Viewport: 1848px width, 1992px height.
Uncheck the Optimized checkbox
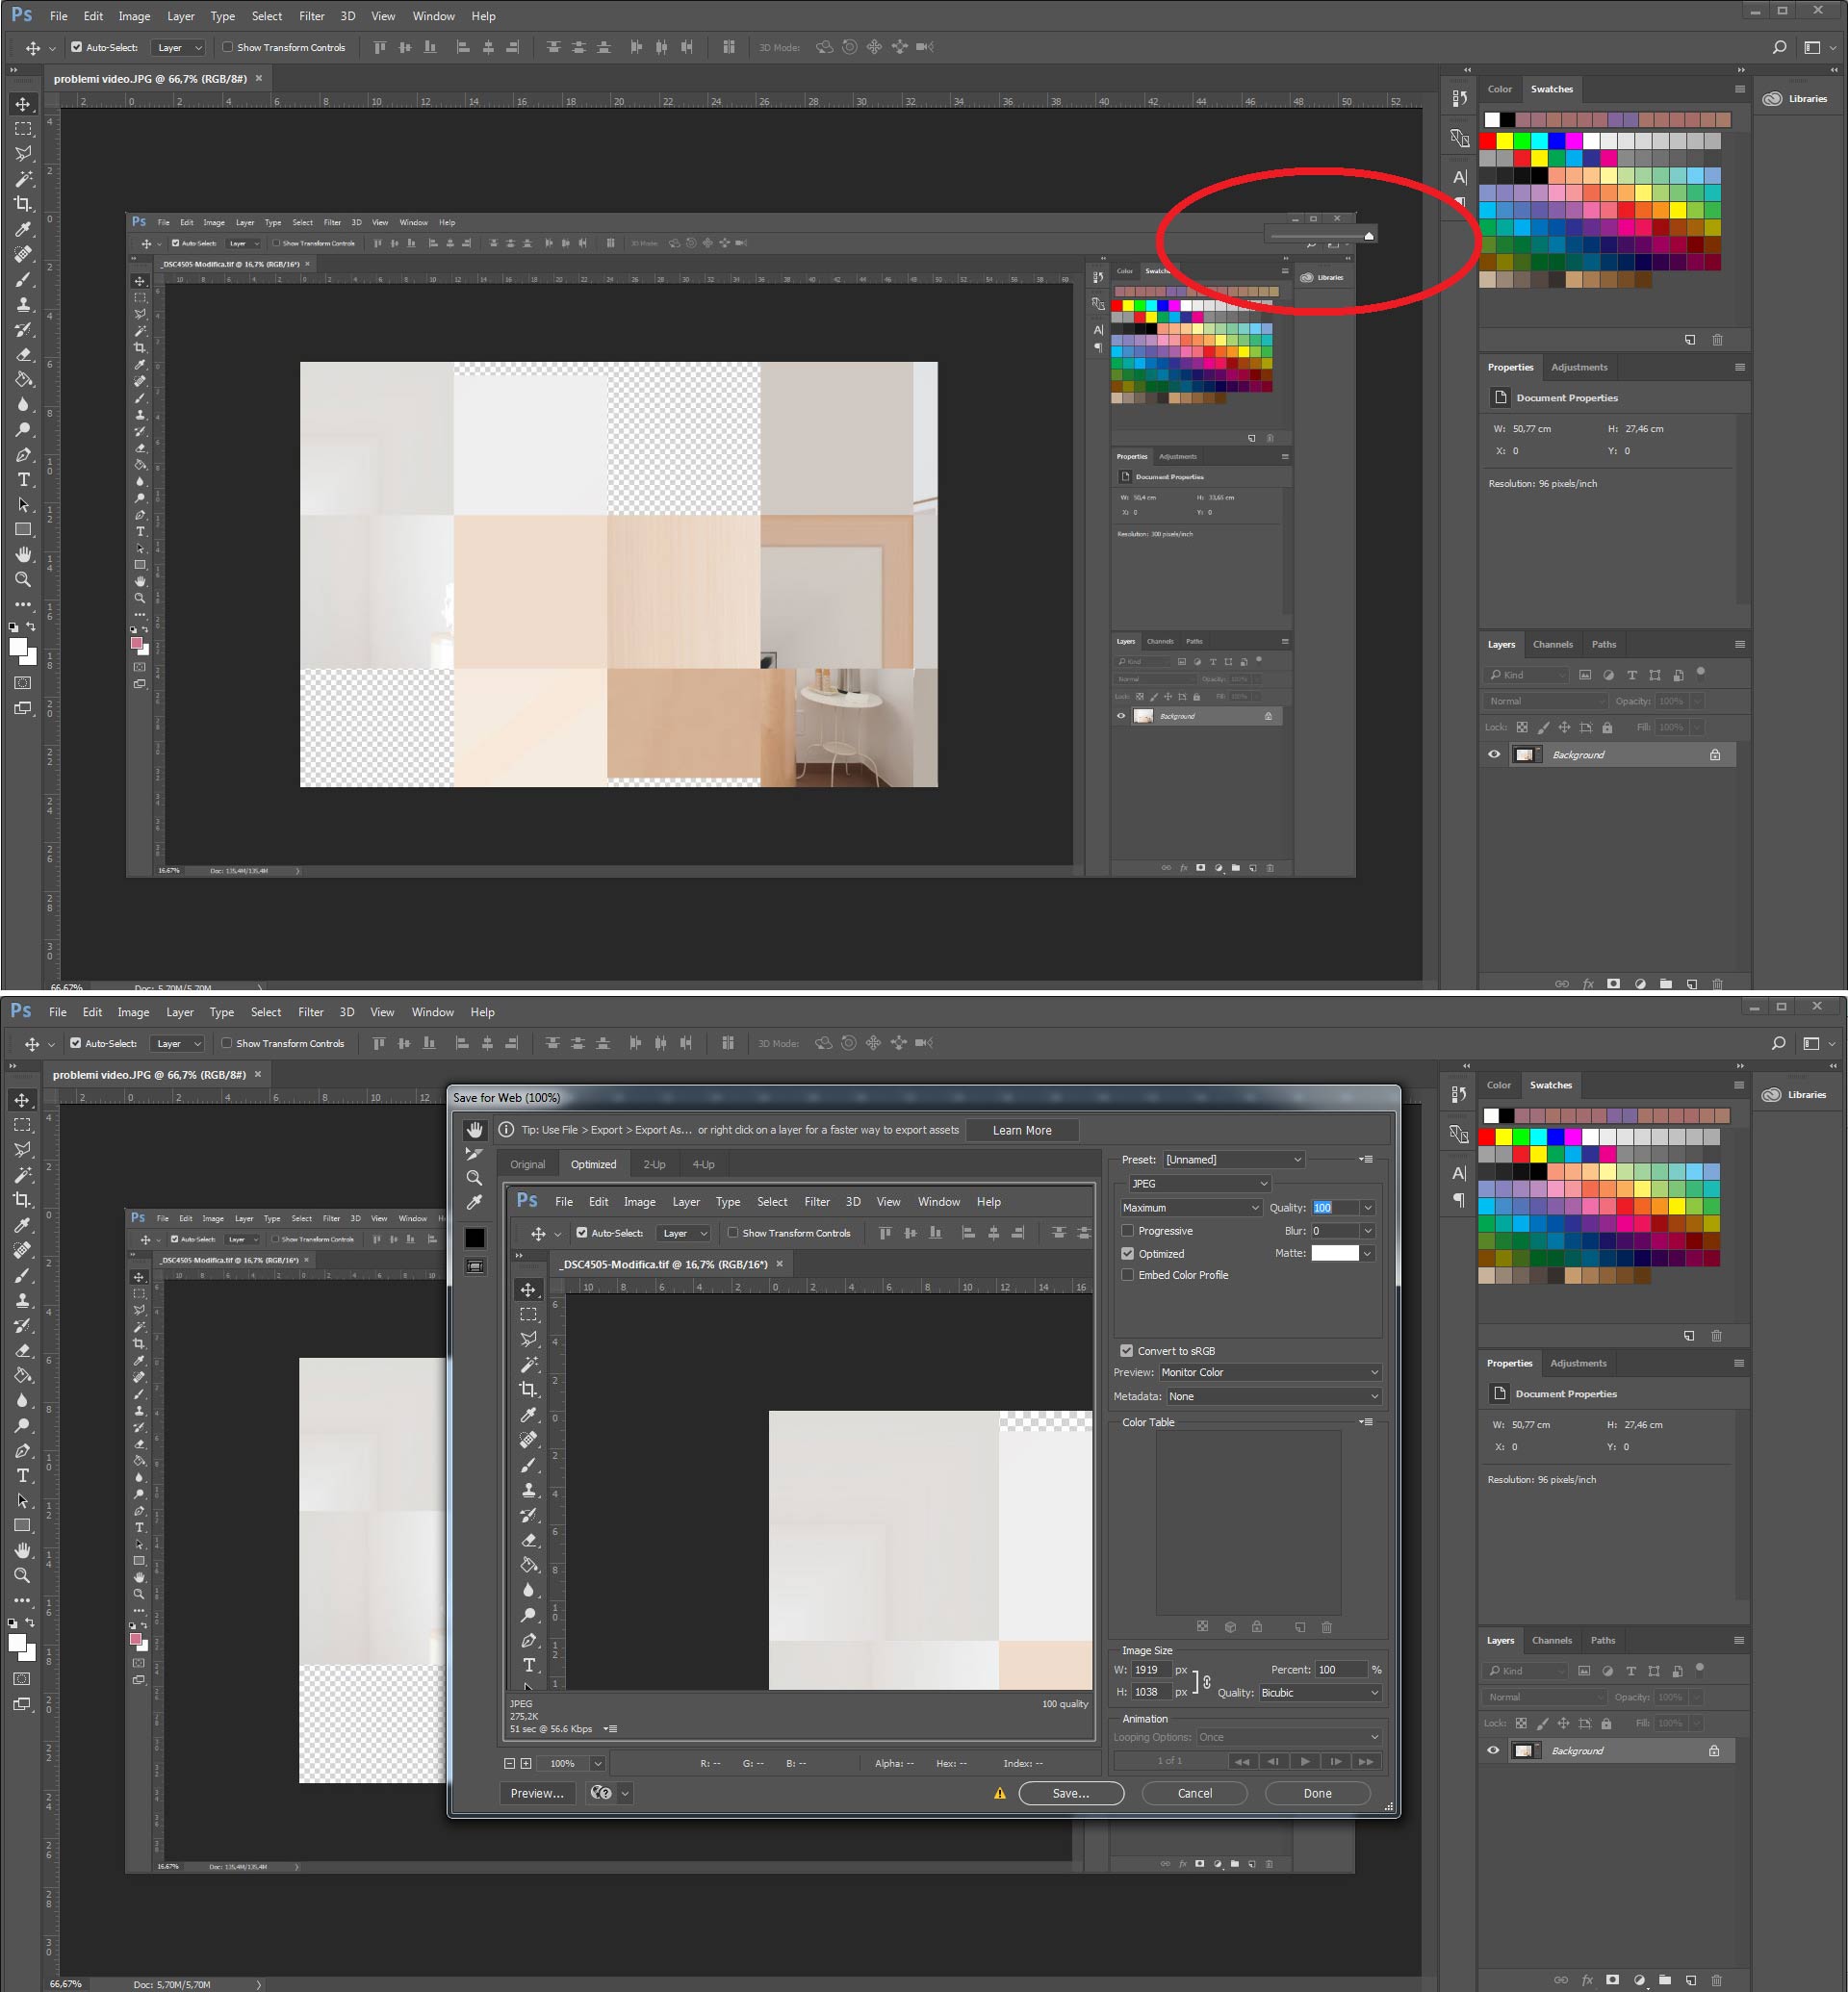coord(1128,1254)
